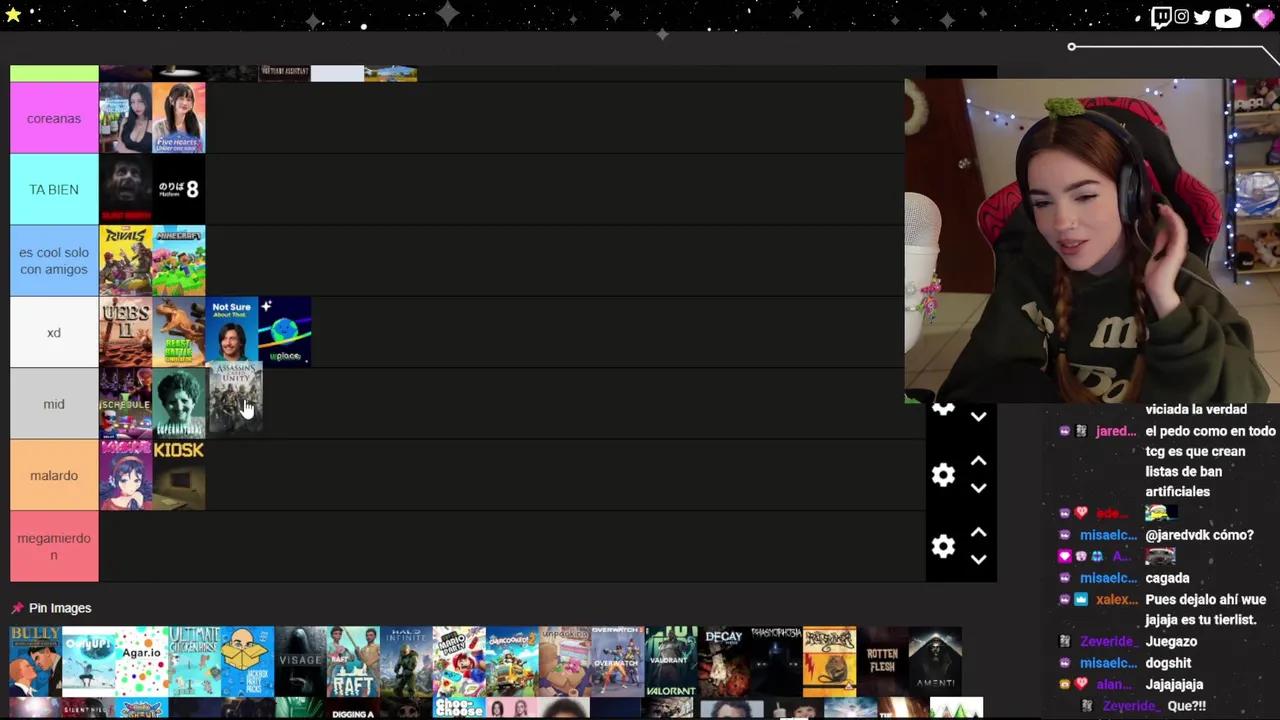Select the xd tier label
This screenshot has height=720, width=1280.
coord(54,332)
